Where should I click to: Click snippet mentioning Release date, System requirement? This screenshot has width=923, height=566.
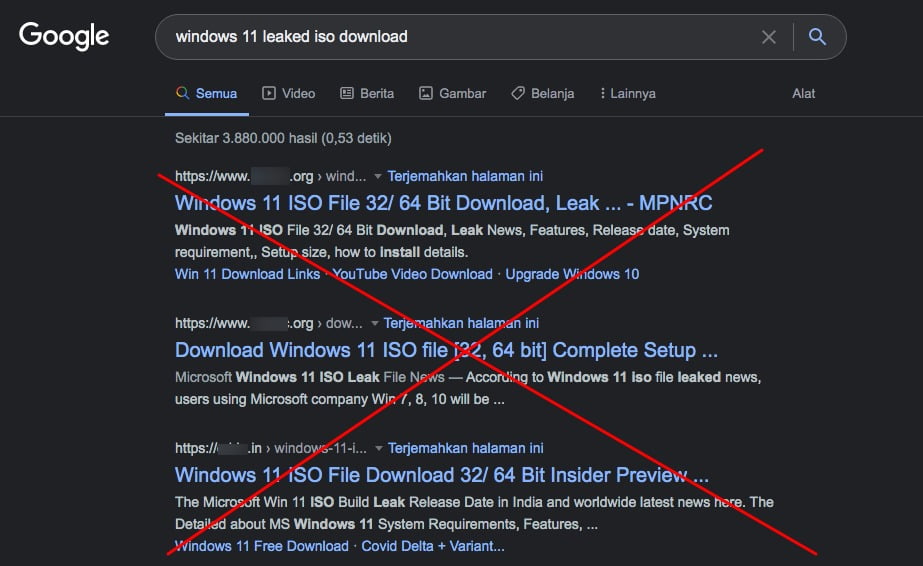[x=452, y=241]
